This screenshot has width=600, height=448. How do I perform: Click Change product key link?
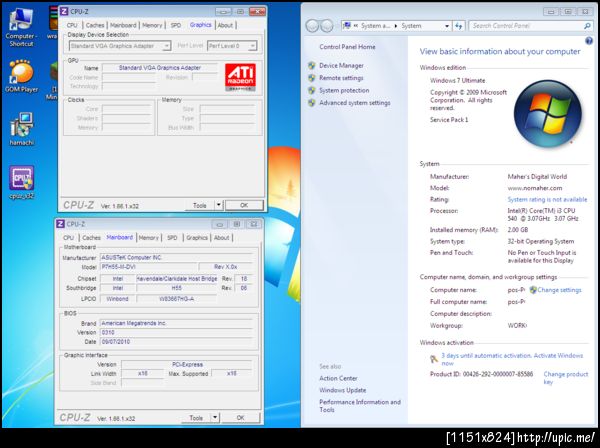(x=566, y=378)
